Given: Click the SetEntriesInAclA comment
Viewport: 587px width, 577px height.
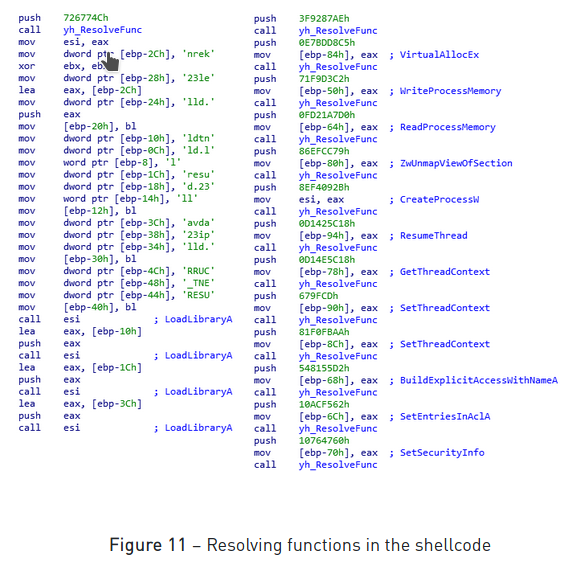Looking at the screenshot, I should (445, 417).
